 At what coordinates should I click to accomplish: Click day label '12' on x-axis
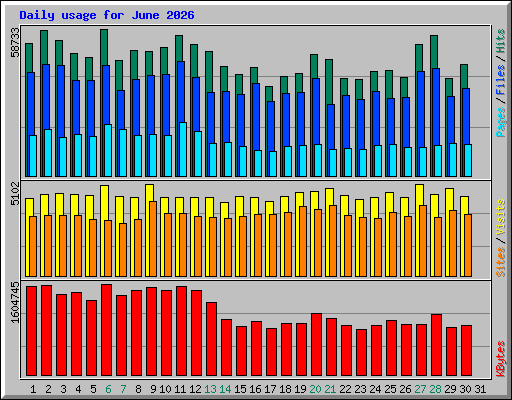click(195, 389)
